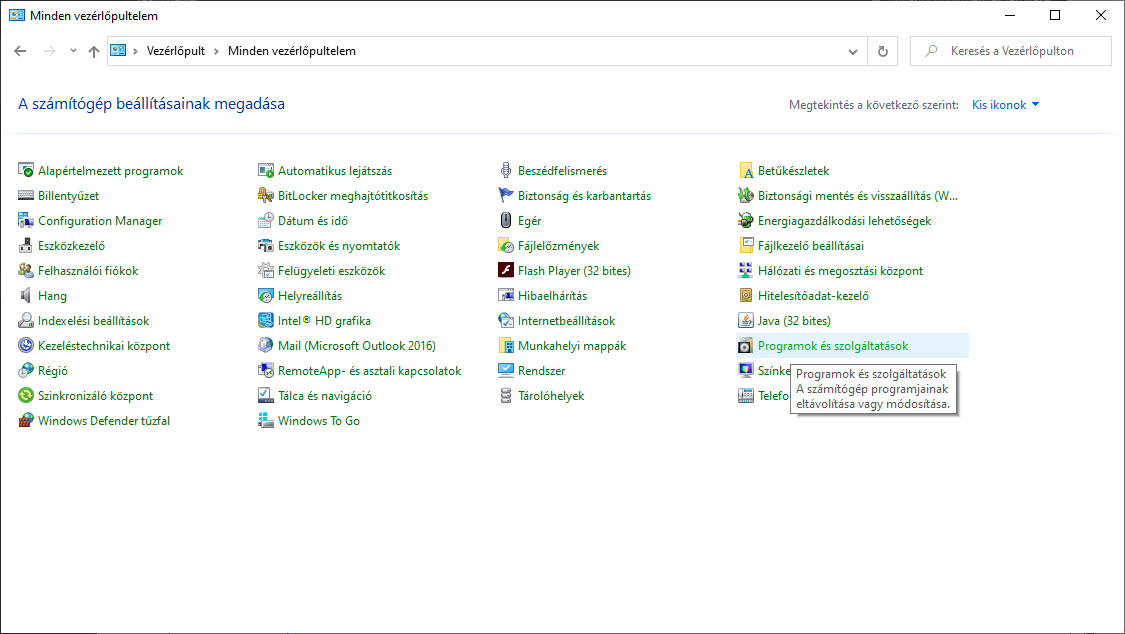
Task: Open Windows Defender tűzfal icon
Action: 26,421
